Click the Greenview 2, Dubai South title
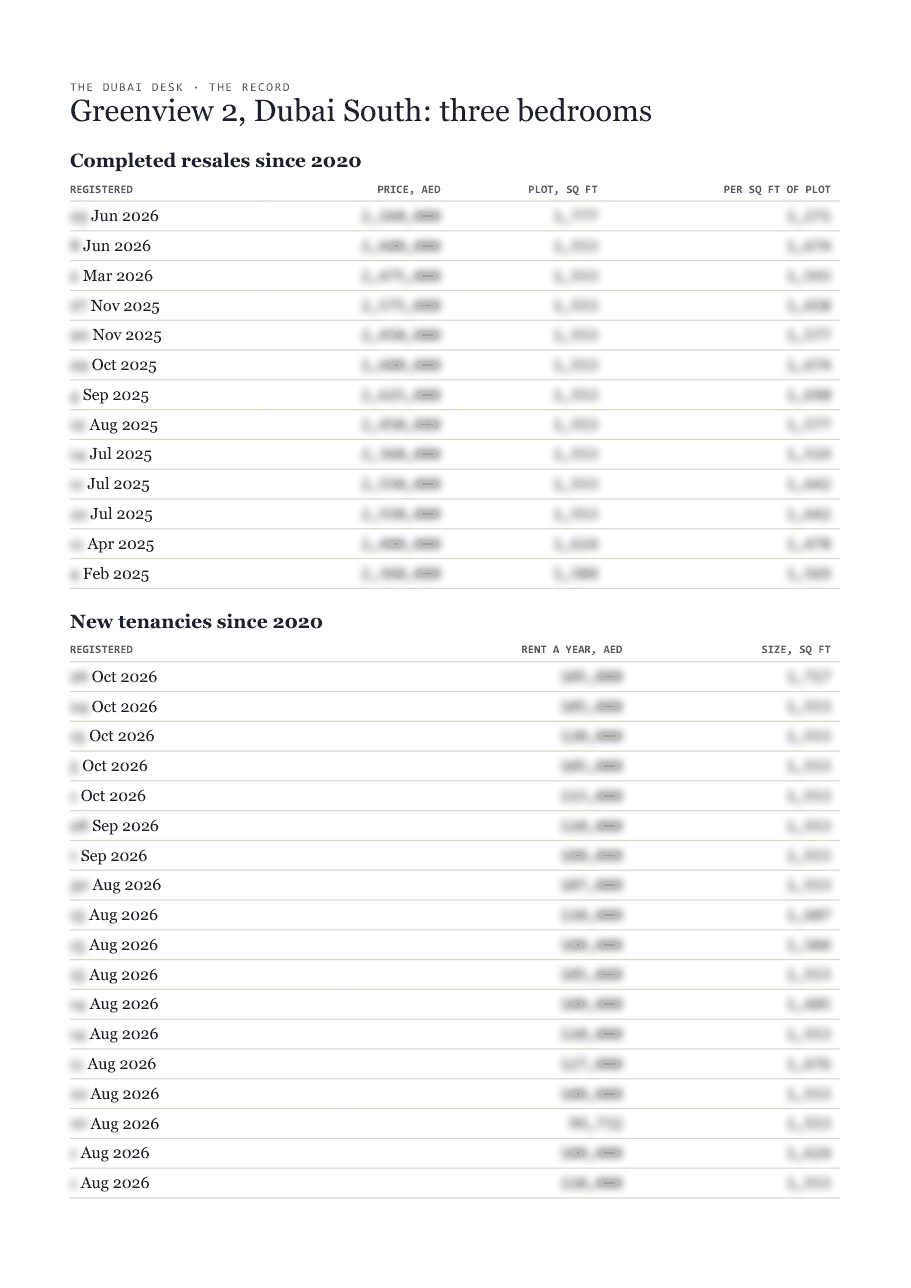 tap(361, 111)
